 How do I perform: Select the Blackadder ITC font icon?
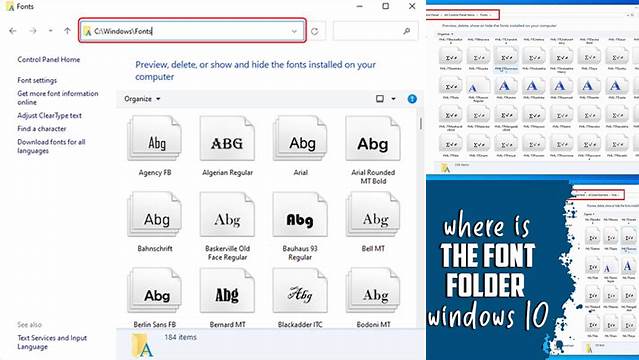click(300, 290)
